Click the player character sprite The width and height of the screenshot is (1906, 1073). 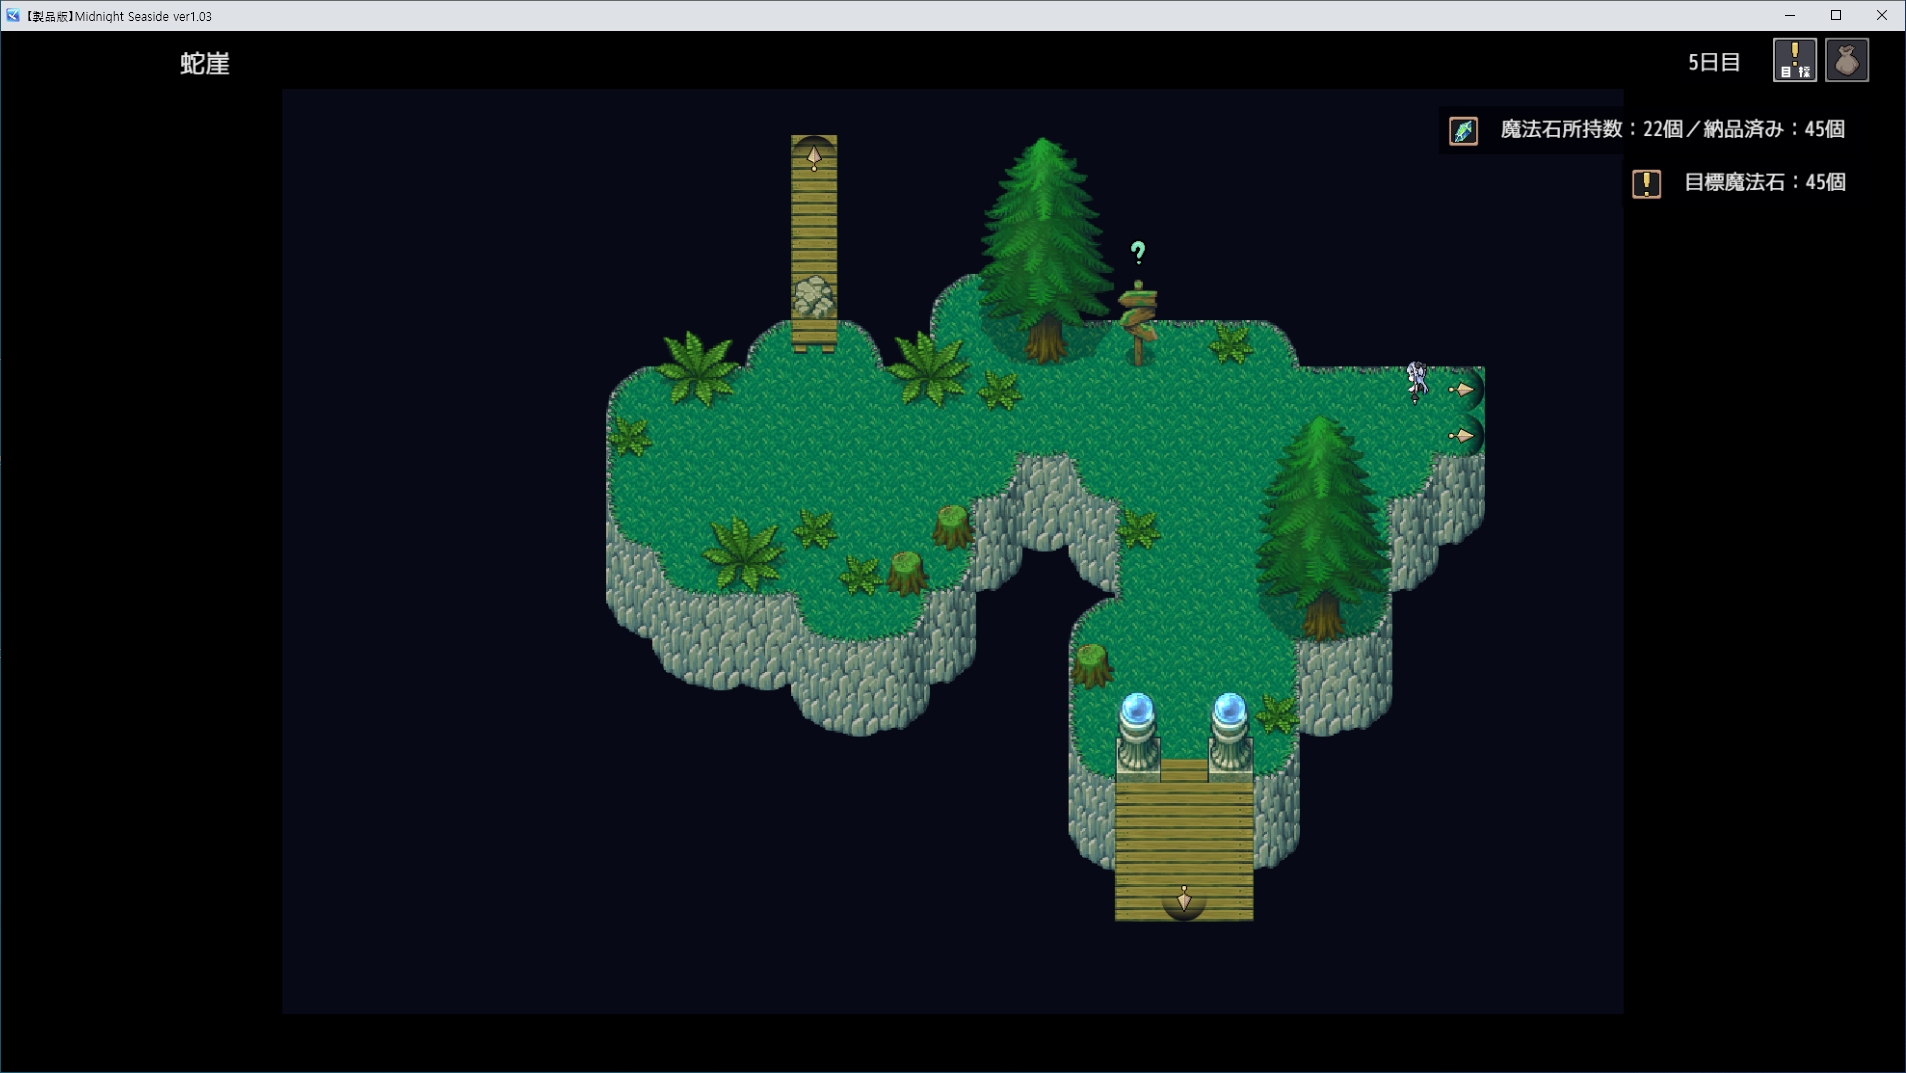[1416, 382]
